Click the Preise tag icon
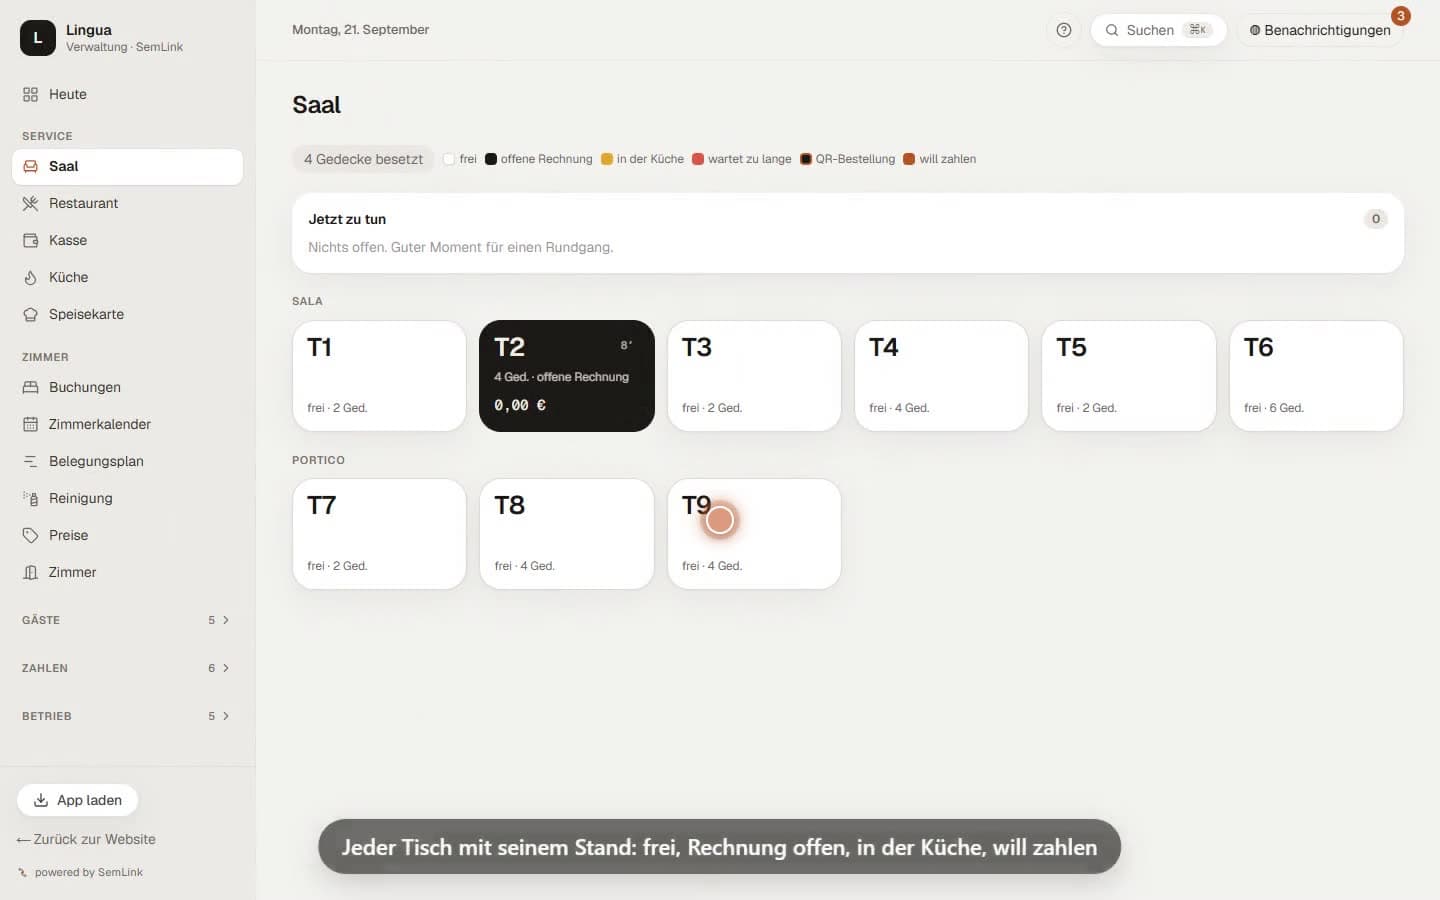Image resolution: width=1440 pixels, height=900 pixels. 30,535
